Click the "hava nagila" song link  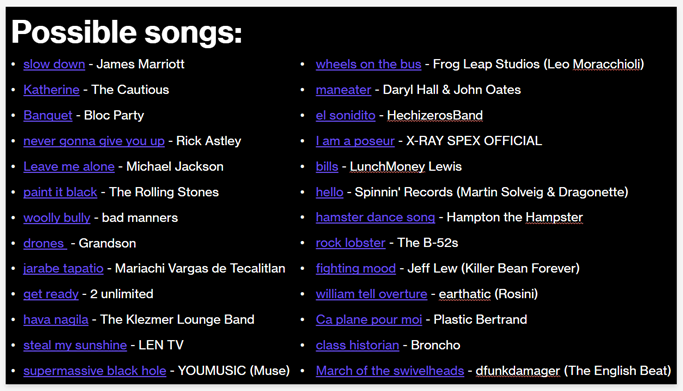click(x=56, y=320)
